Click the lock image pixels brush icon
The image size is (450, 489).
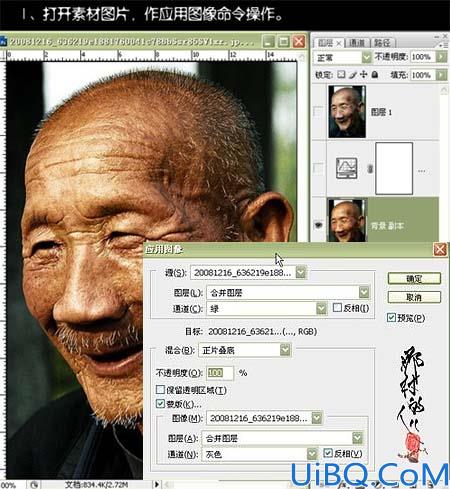[353, 74]
